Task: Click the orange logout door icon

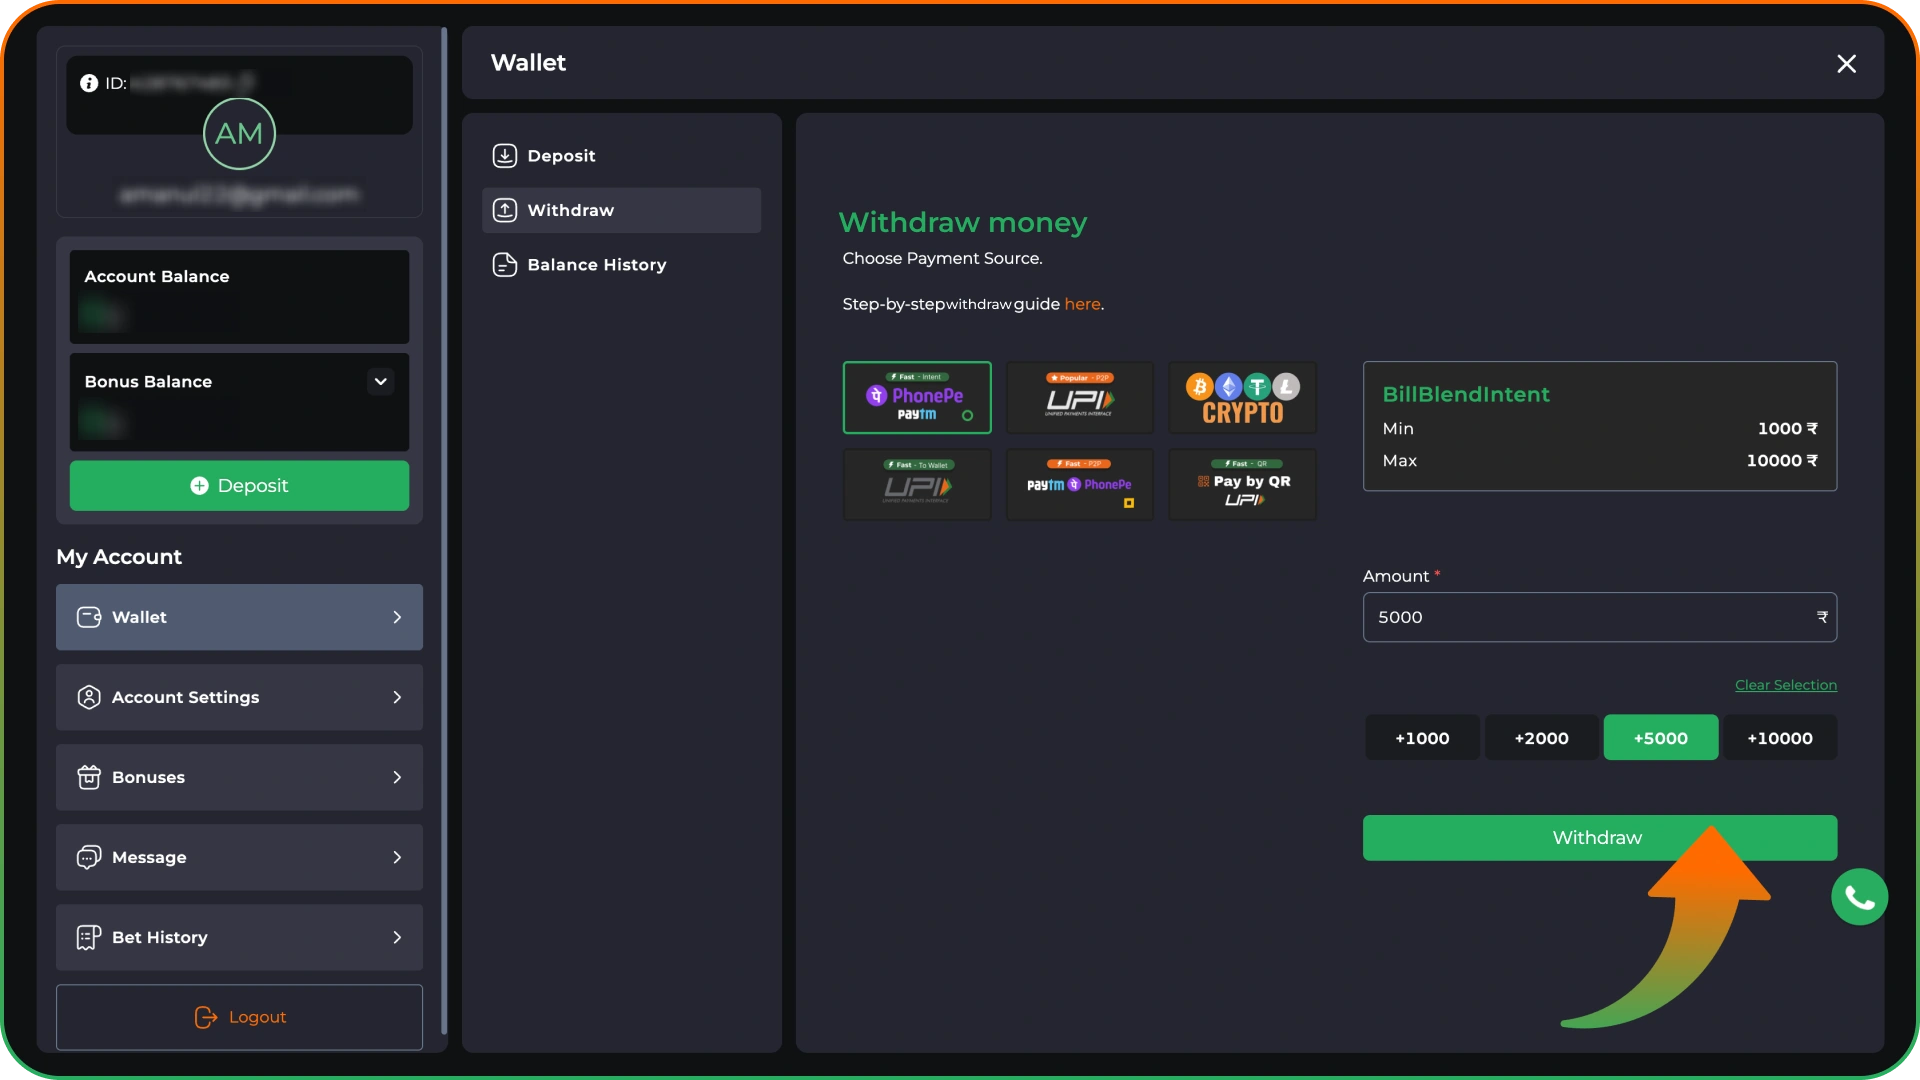Action: [205, 1017]
